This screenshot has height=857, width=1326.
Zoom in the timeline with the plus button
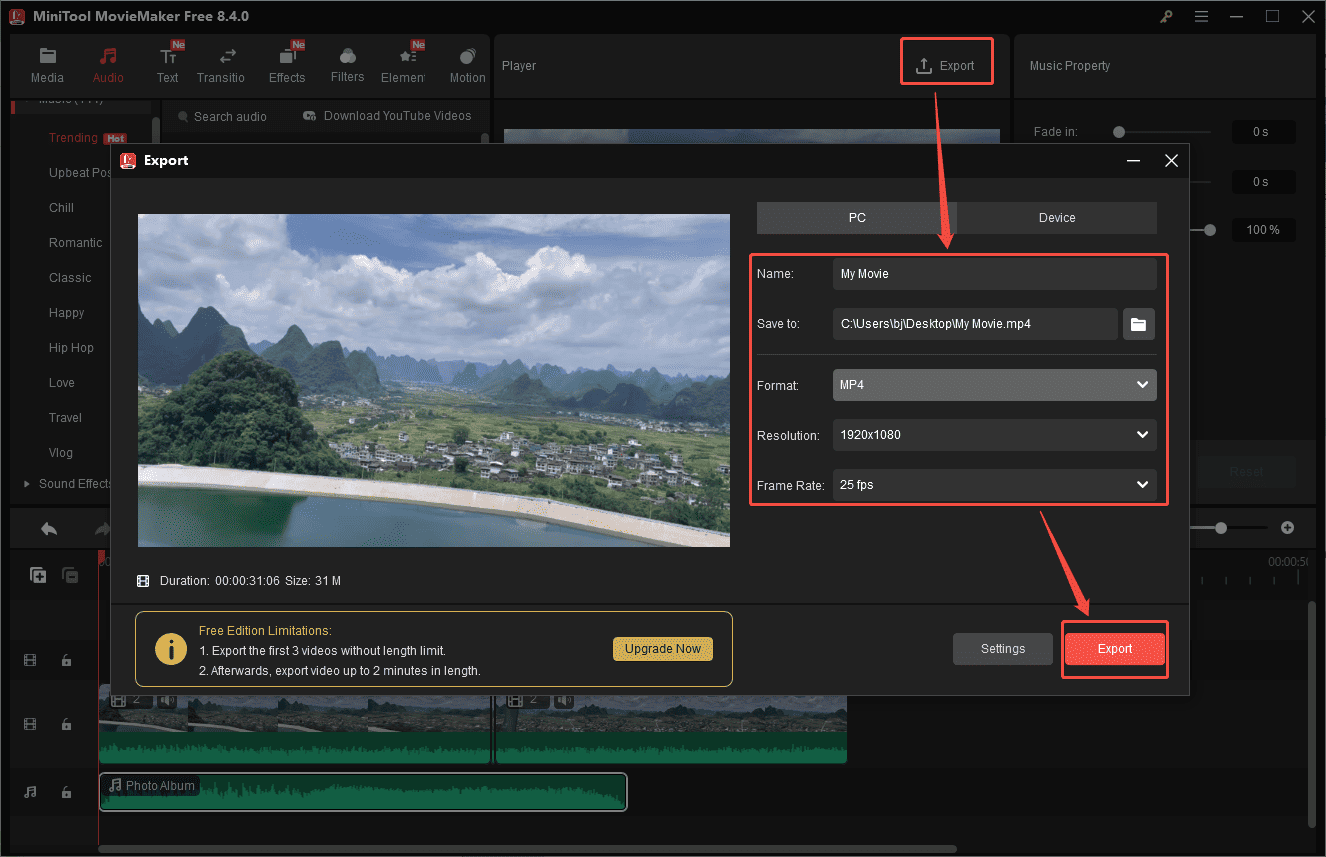pyautogui.click(x=1288, y=527)
